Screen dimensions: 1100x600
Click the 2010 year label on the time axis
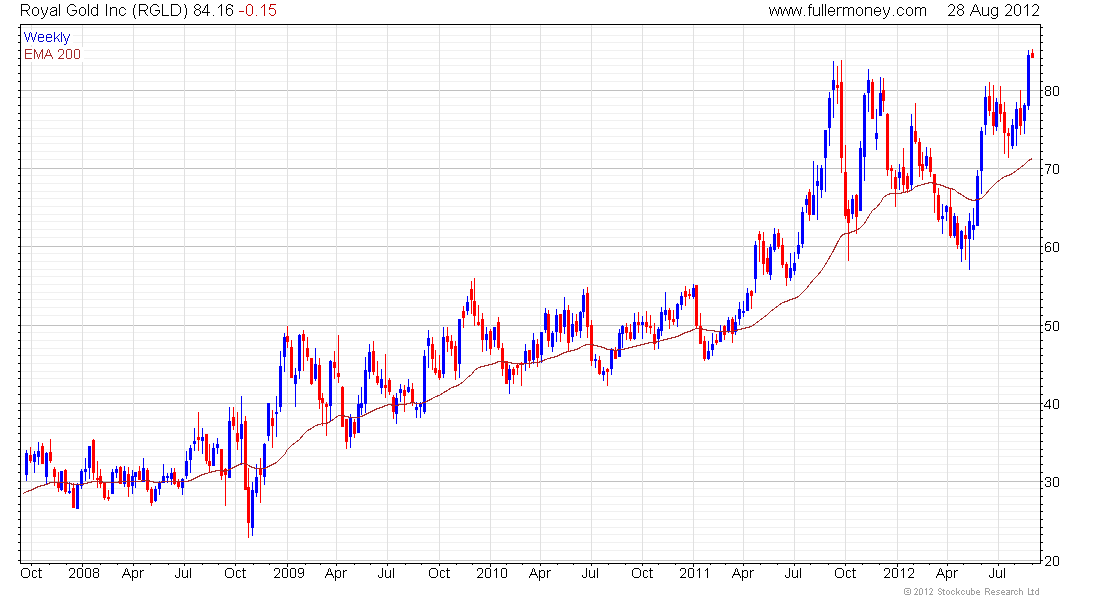click(x=492, y=573)
